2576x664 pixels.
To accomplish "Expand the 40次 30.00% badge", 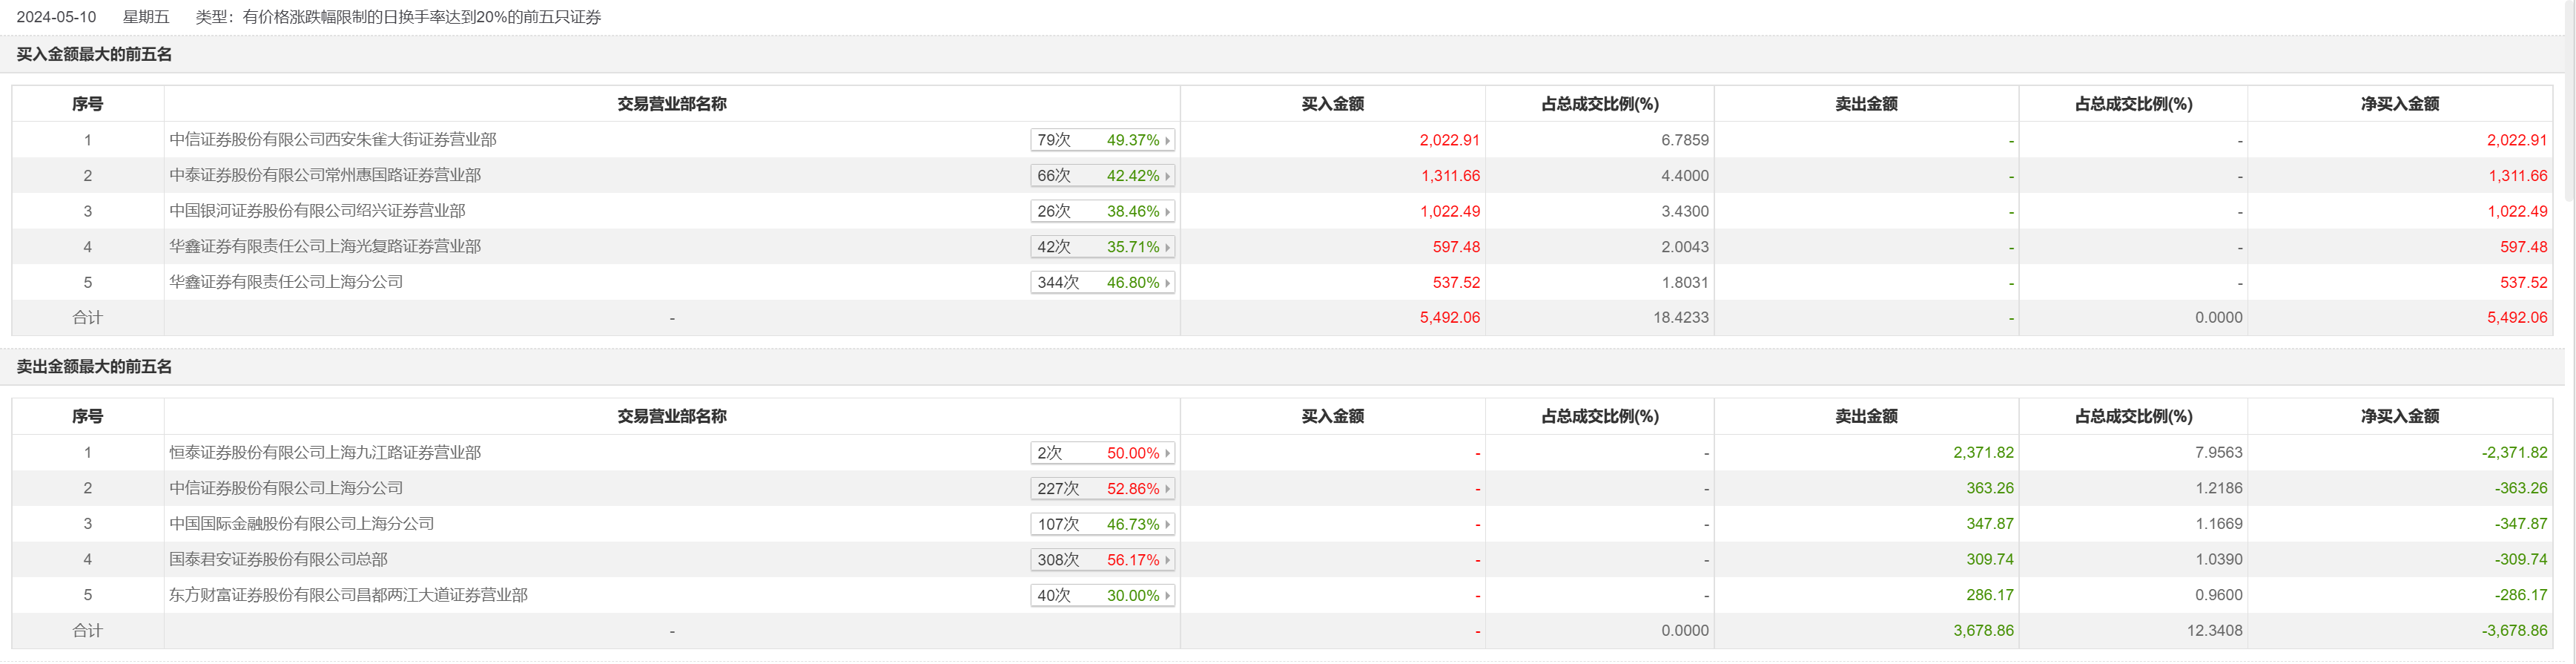I will click(1102, 596).
